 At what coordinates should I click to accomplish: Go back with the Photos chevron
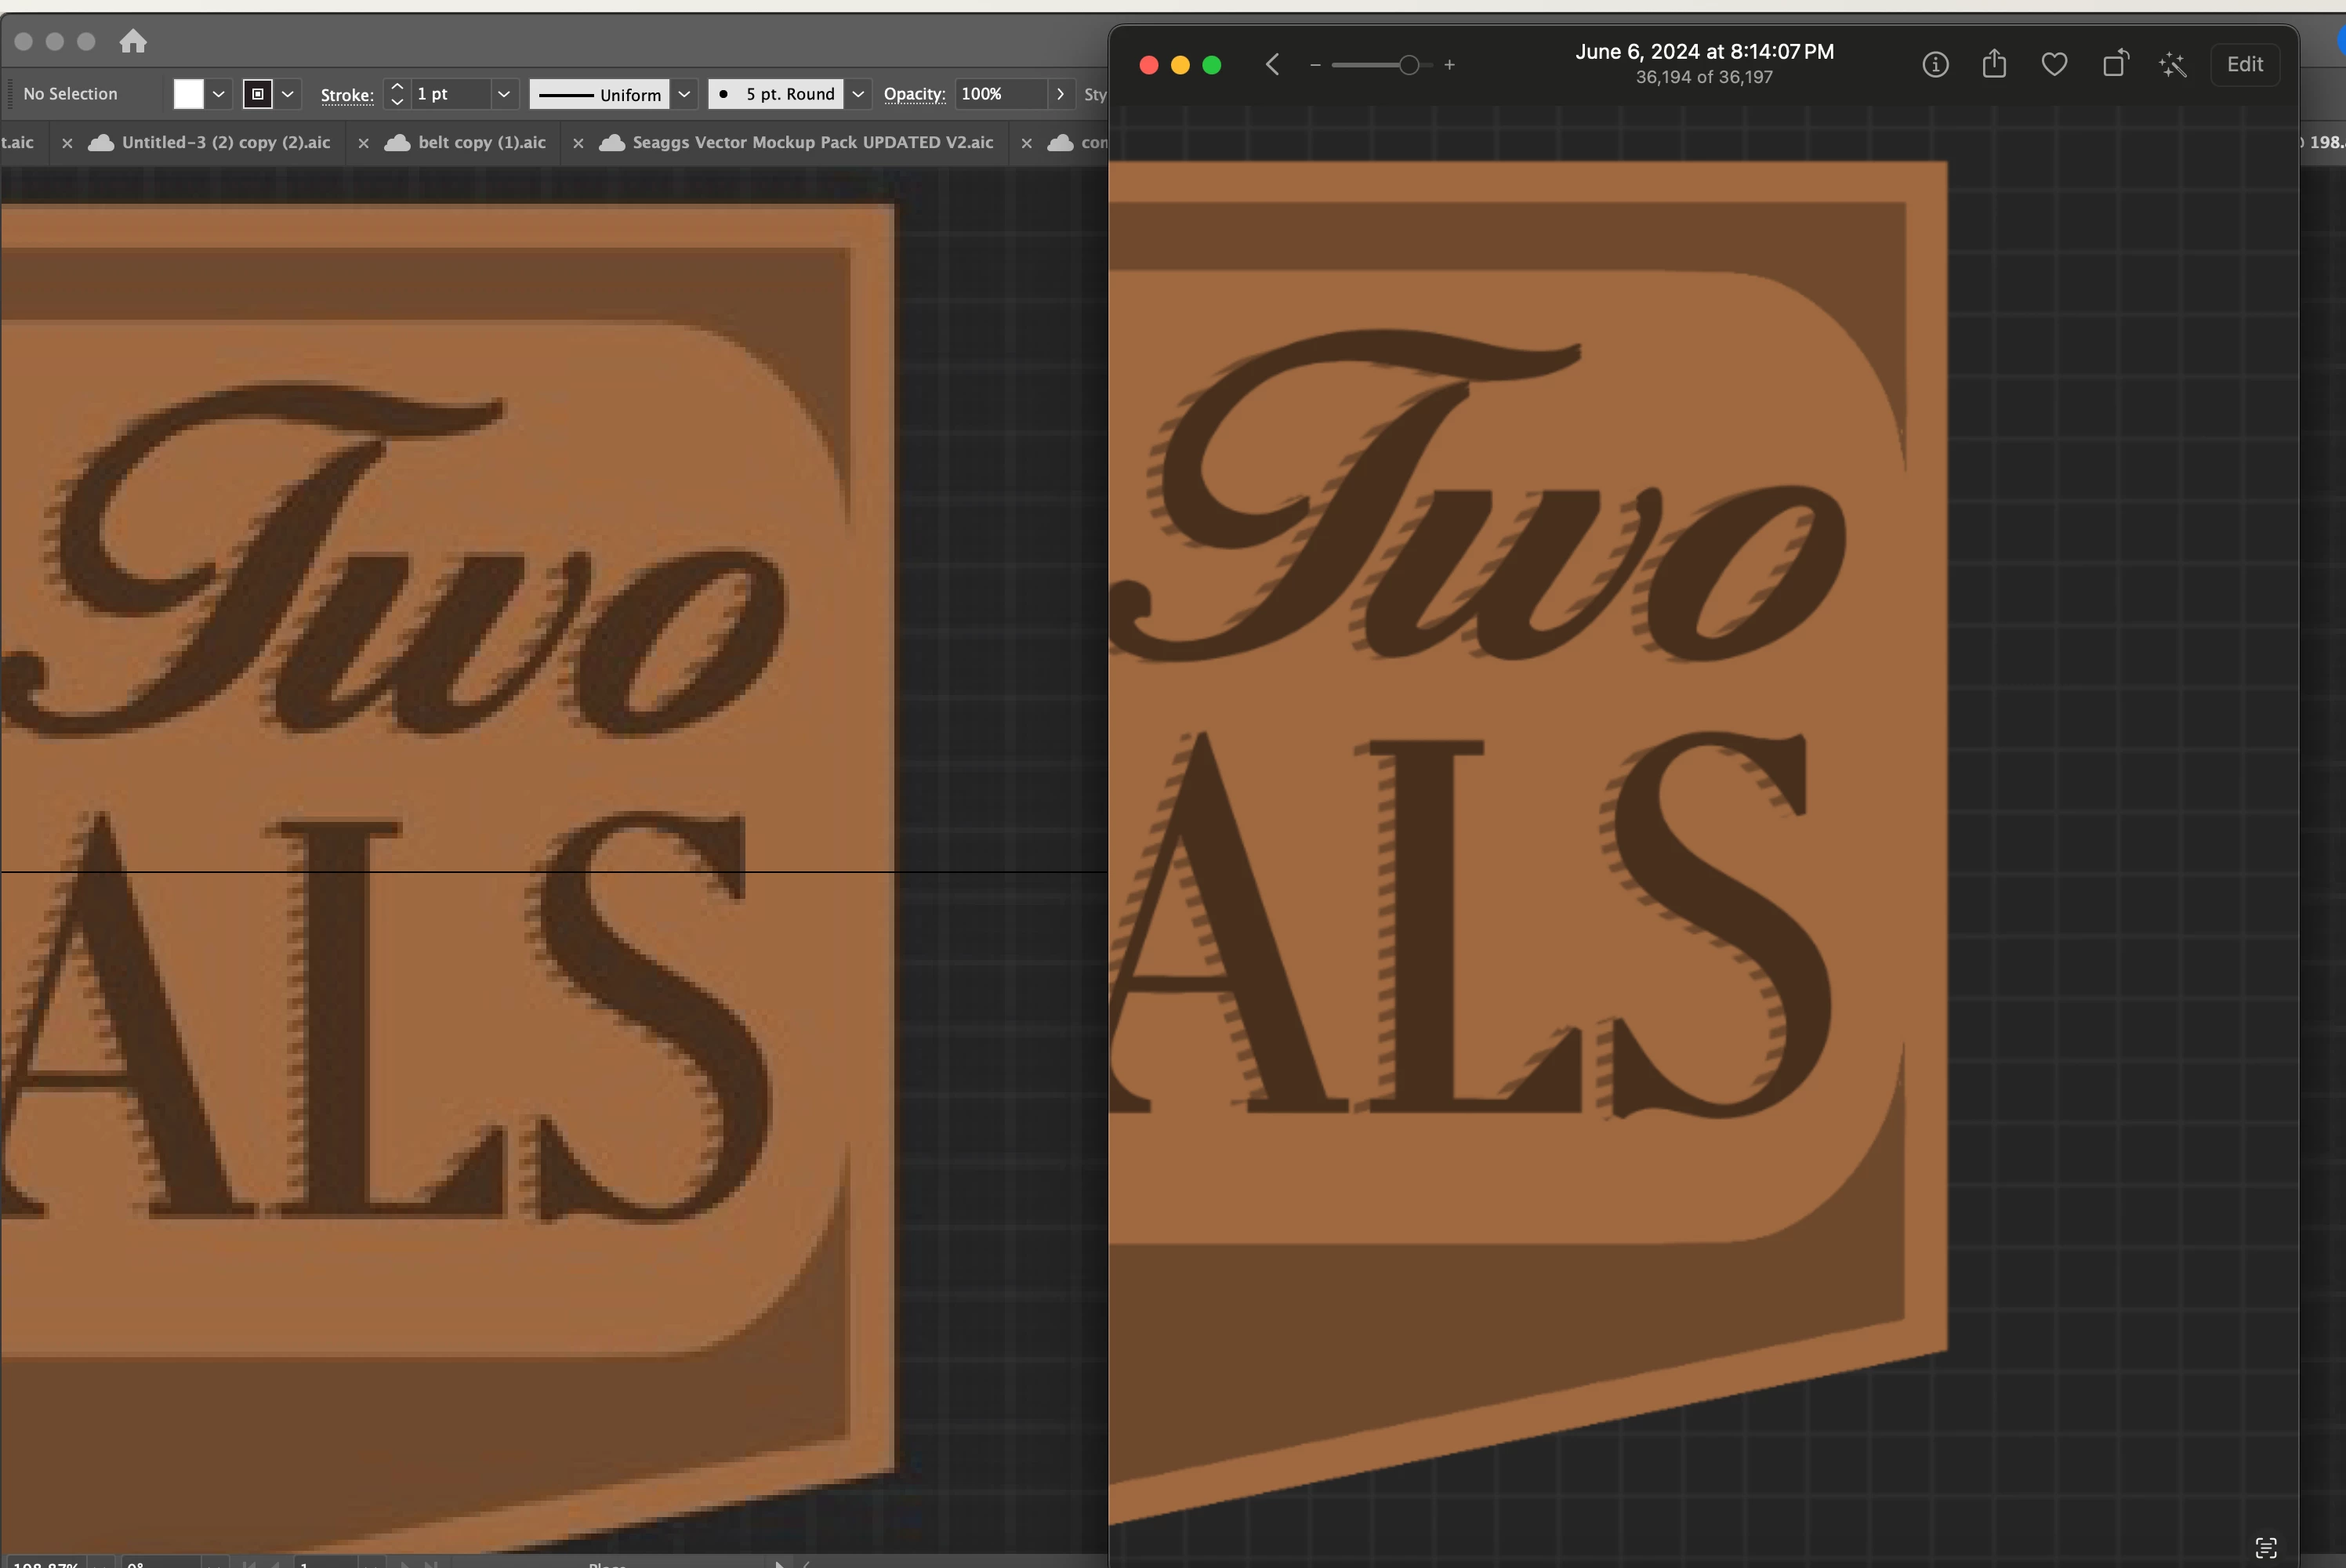pyautogui.click(x=1272, y=65)
